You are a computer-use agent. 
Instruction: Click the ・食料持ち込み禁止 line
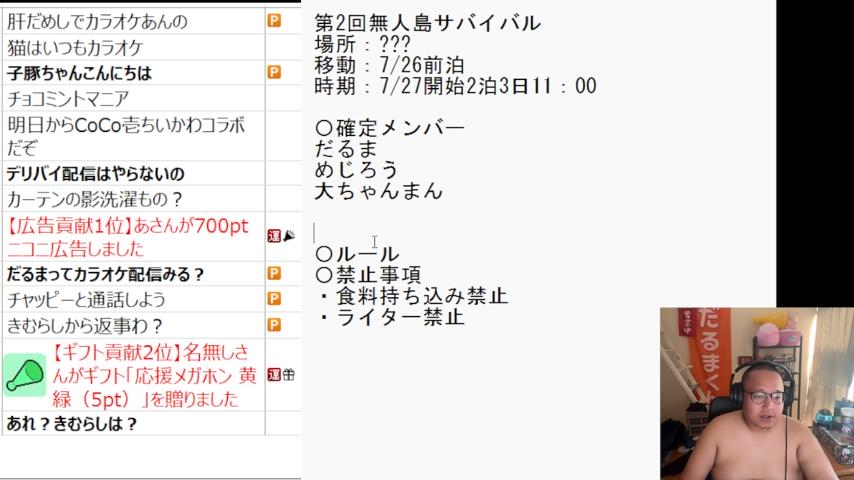coord(412,296)
